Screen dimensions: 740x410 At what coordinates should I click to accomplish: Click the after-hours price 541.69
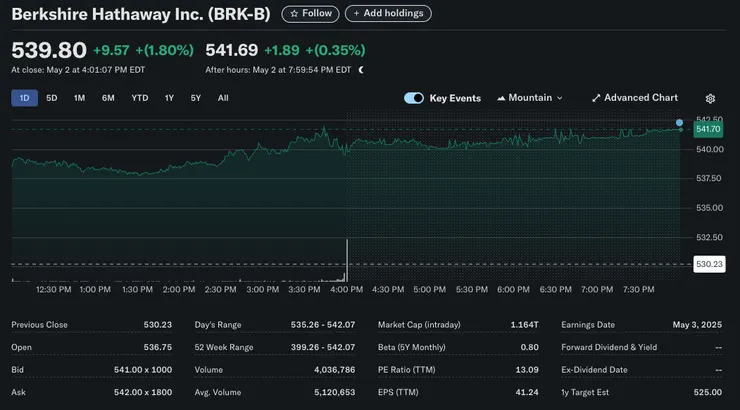232,50
